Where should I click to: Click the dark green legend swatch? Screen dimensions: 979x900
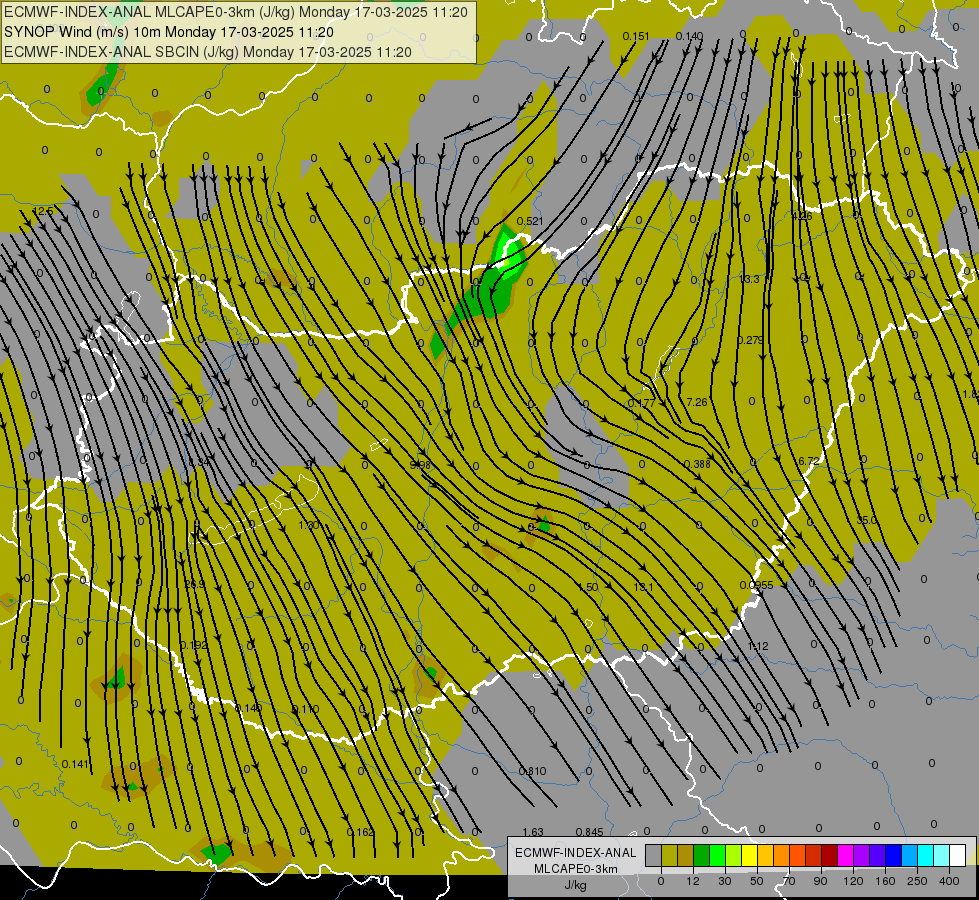[702, 855]
